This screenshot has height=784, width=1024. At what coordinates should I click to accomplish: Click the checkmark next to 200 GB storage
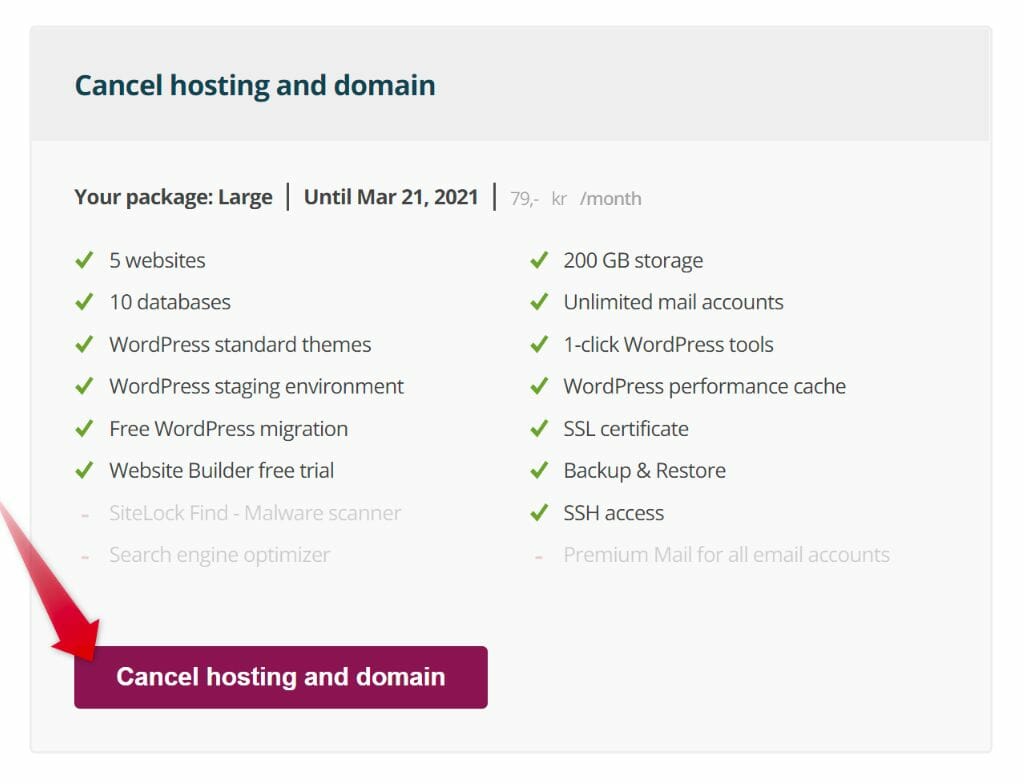tap(540, 260)
